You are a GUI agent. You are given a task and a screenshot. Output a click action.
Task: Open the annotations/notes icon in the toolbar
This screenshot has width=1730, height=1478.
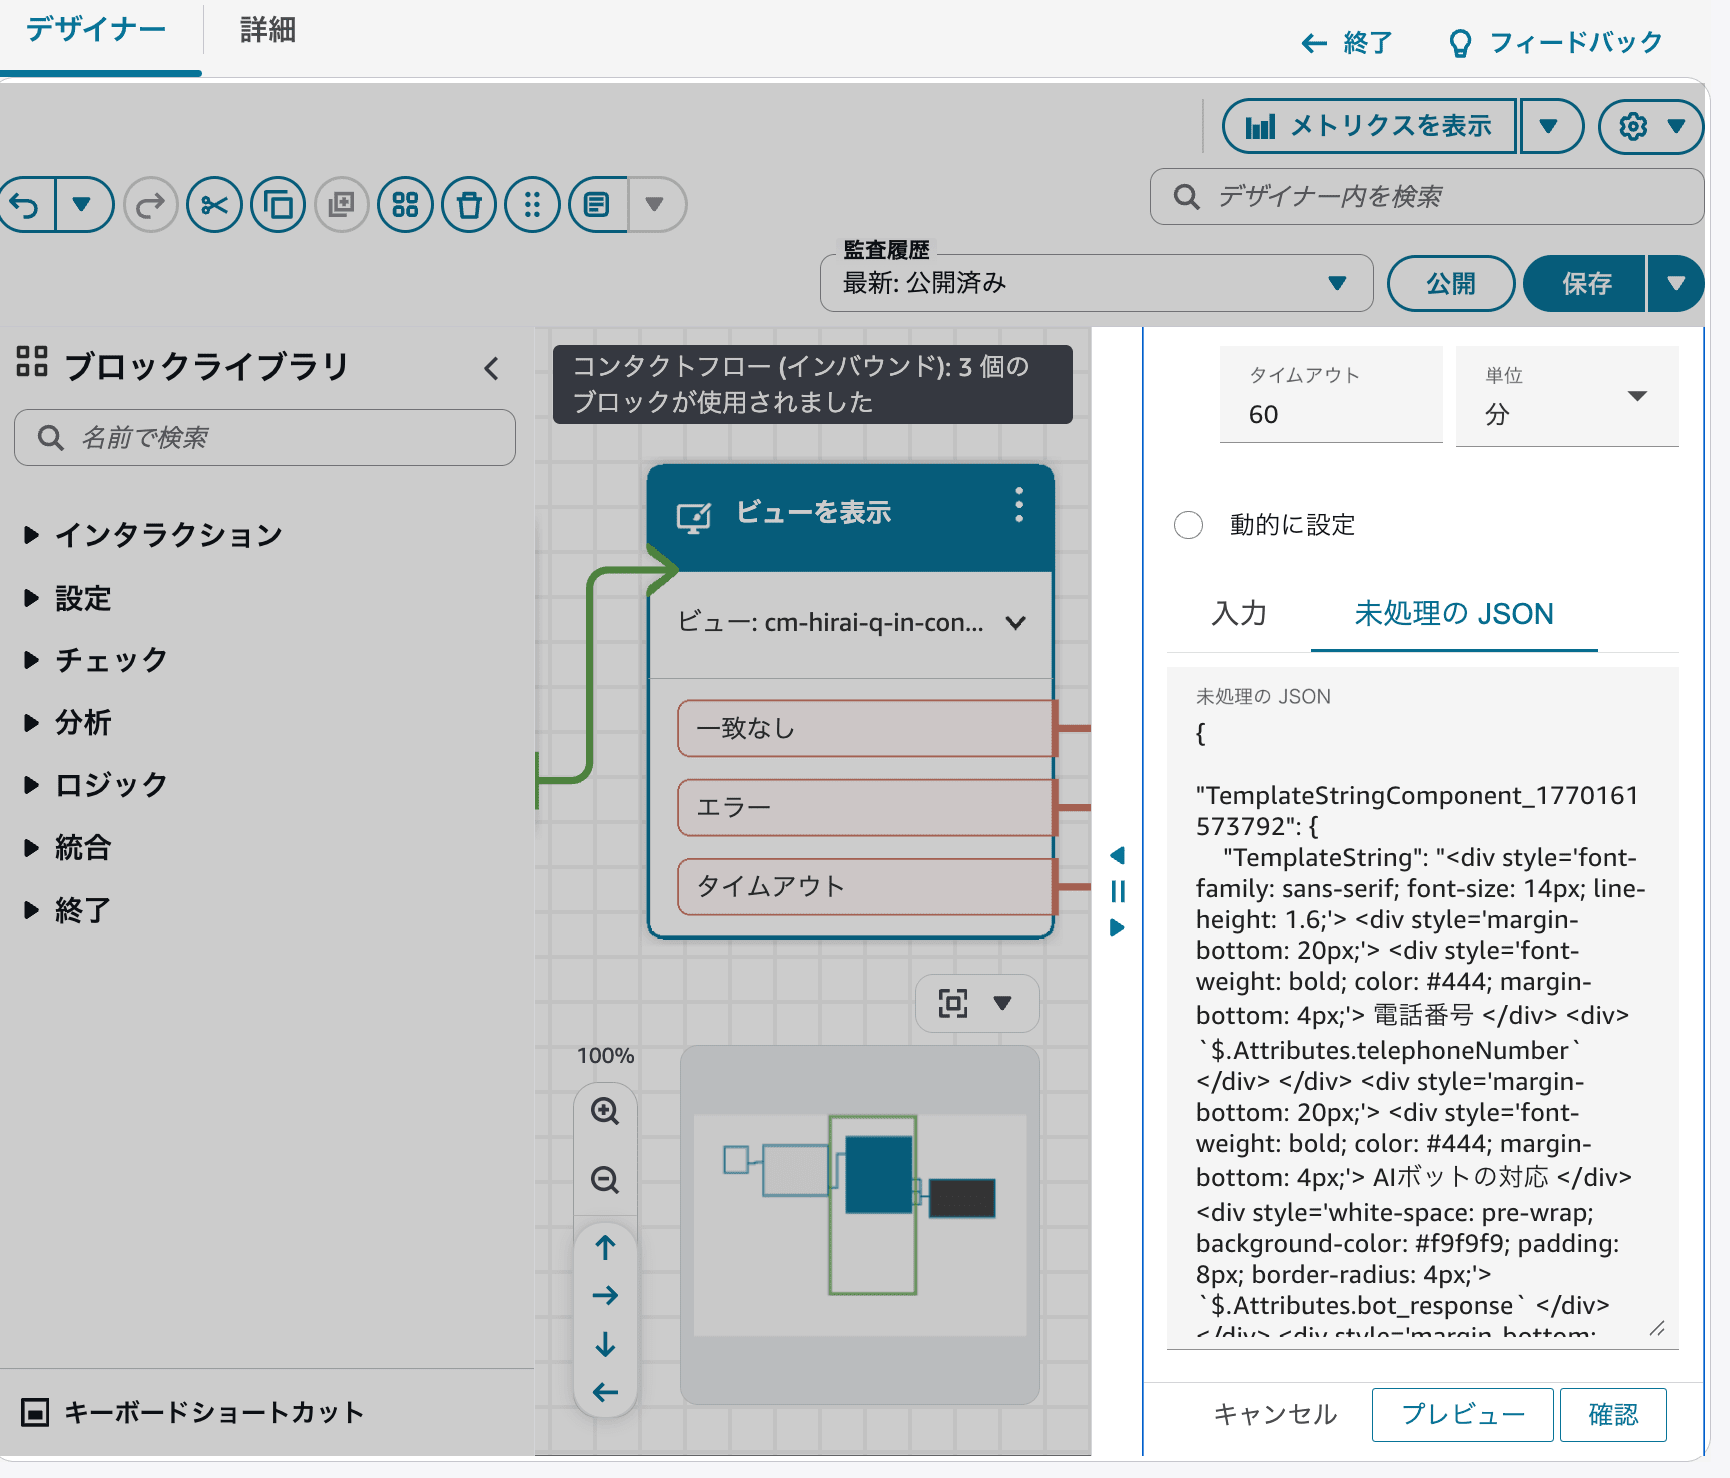click(x=597, y=204)
